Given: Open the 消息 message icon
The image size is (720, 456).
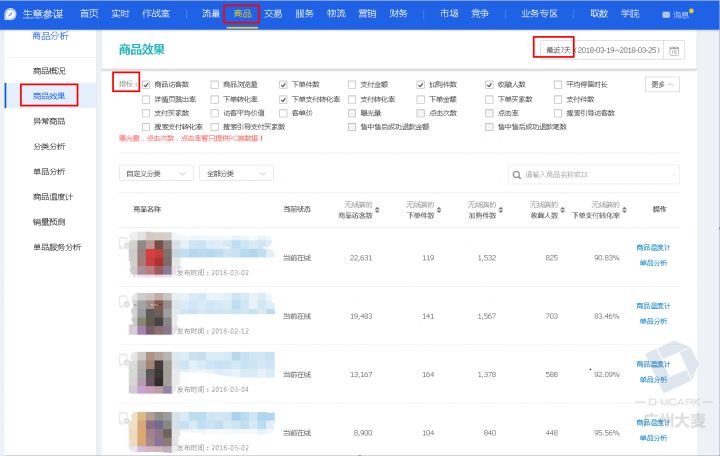Looking at the screenshot, I should (669, 15).
